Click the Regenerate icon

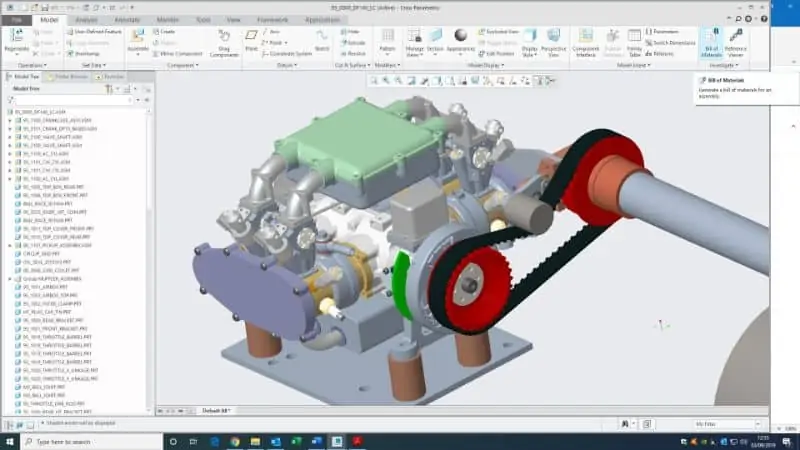tap(16, 36)
